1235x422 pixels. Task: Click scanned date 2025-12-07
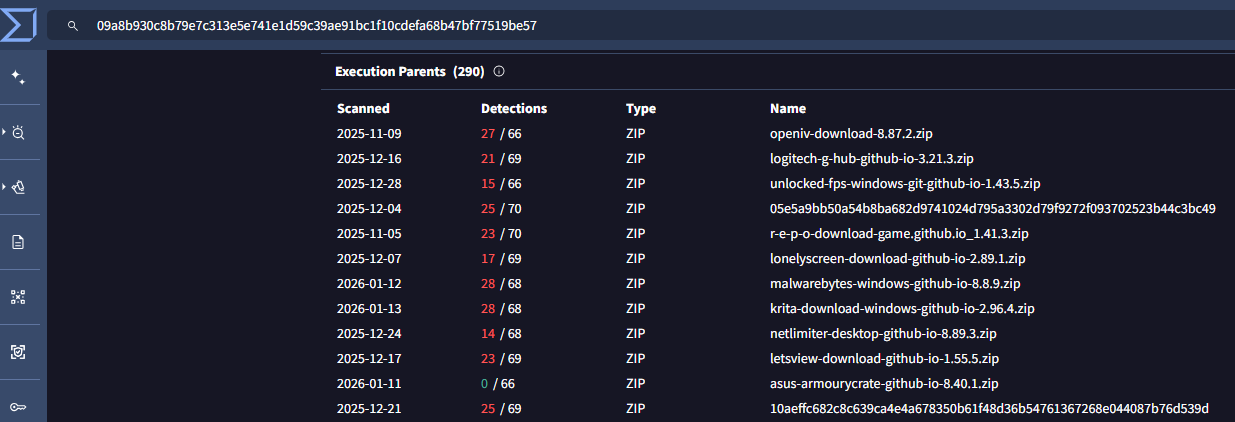369,258
